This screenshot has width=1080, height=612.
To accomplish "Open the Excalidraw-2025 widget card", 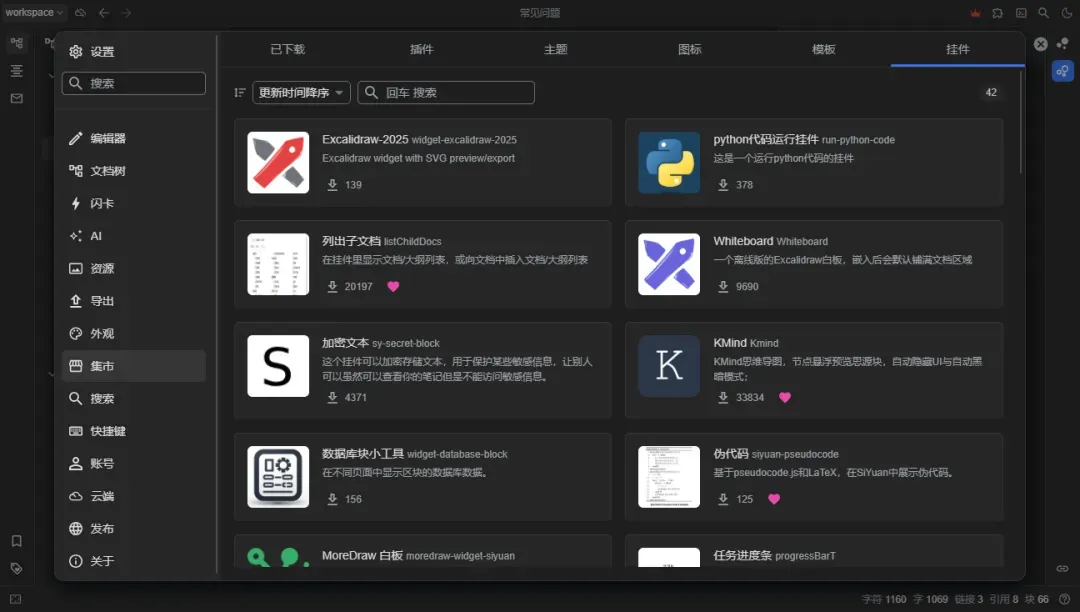I will (x=423, y=162).
